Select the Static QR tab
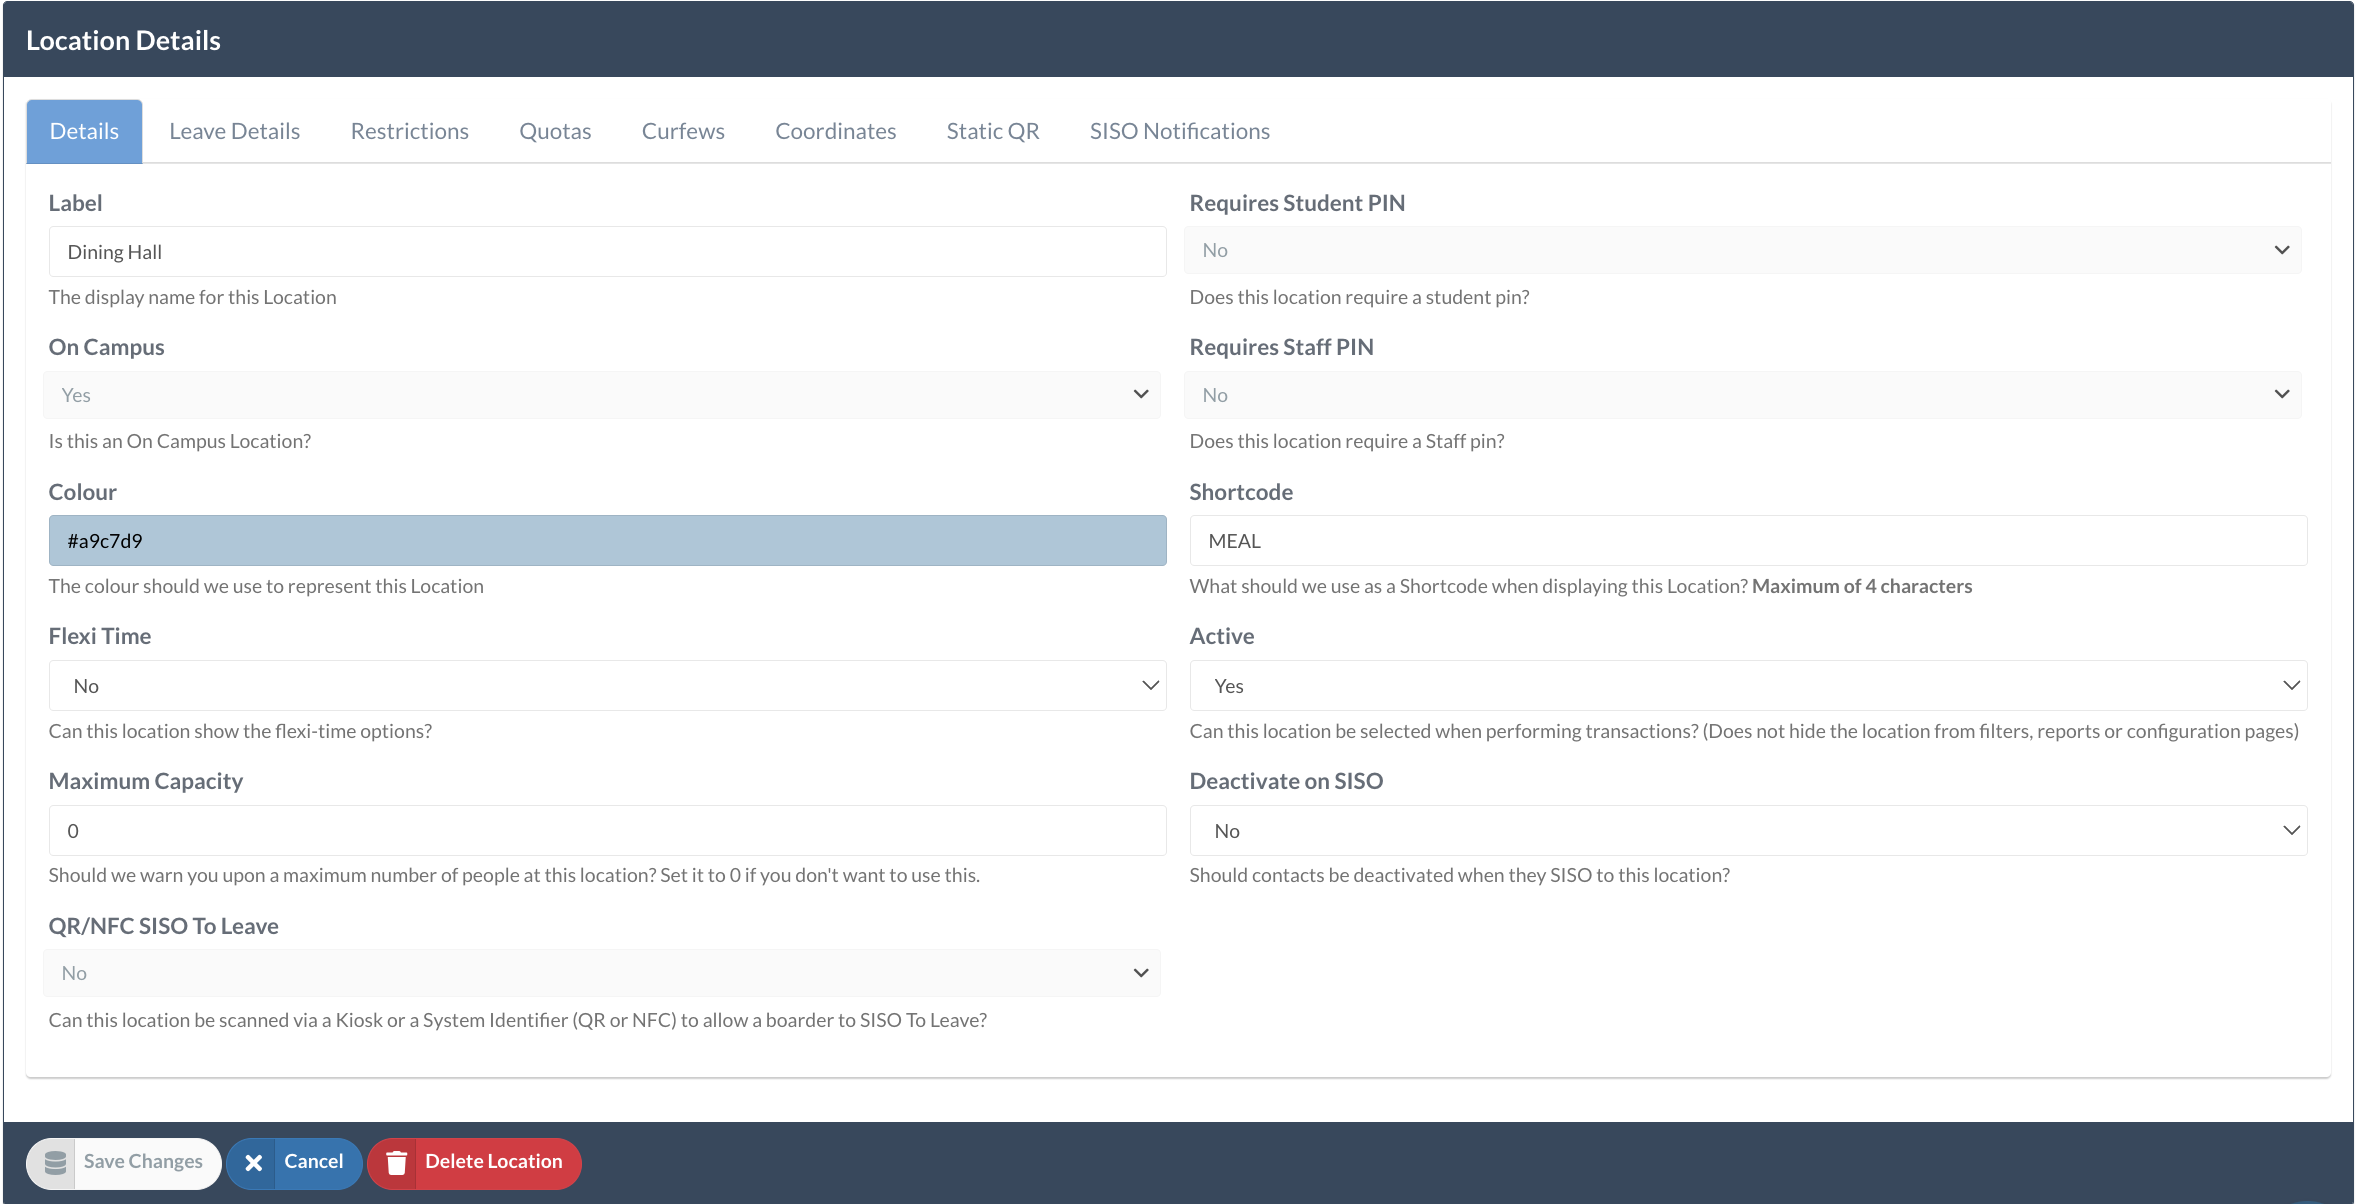Image resolution: width=2356 pixels, height=1204 pixels. 992,131
